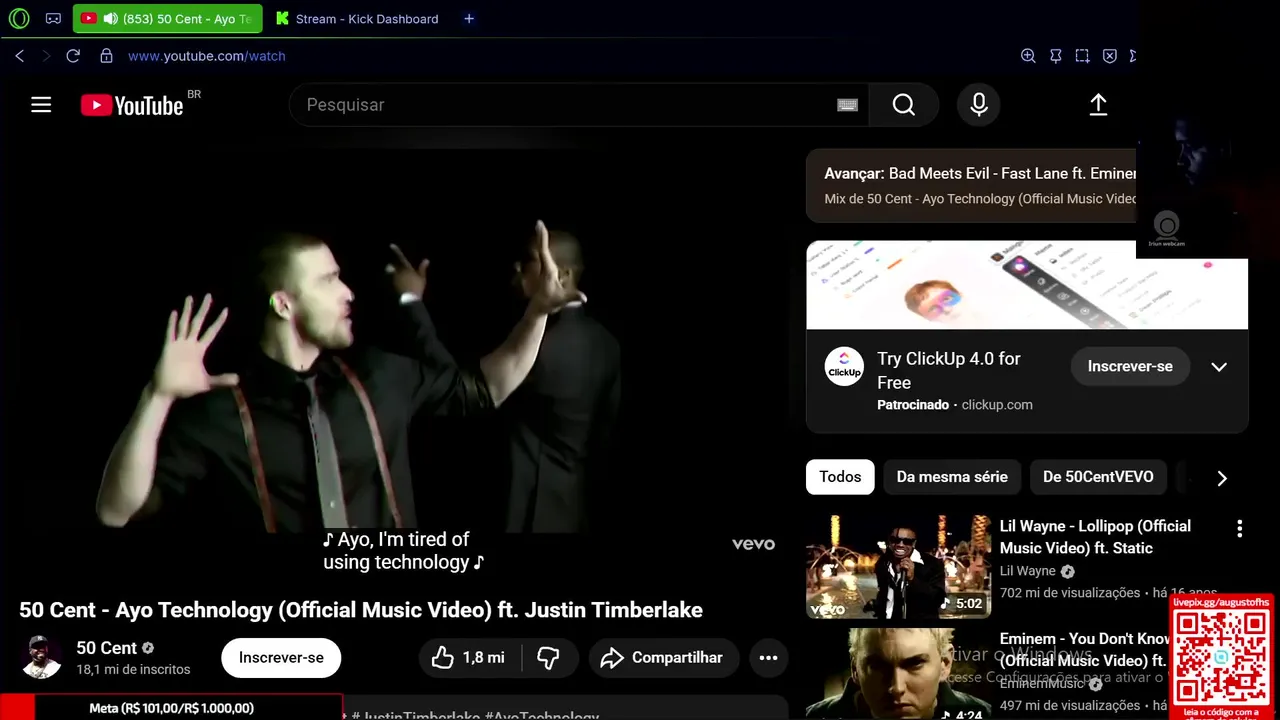Image resolution: width=1280 pixels, height=720 pixels.
Task: Open Lil Wayne channel name in suggestions
Action: [x=1028, y=571]
